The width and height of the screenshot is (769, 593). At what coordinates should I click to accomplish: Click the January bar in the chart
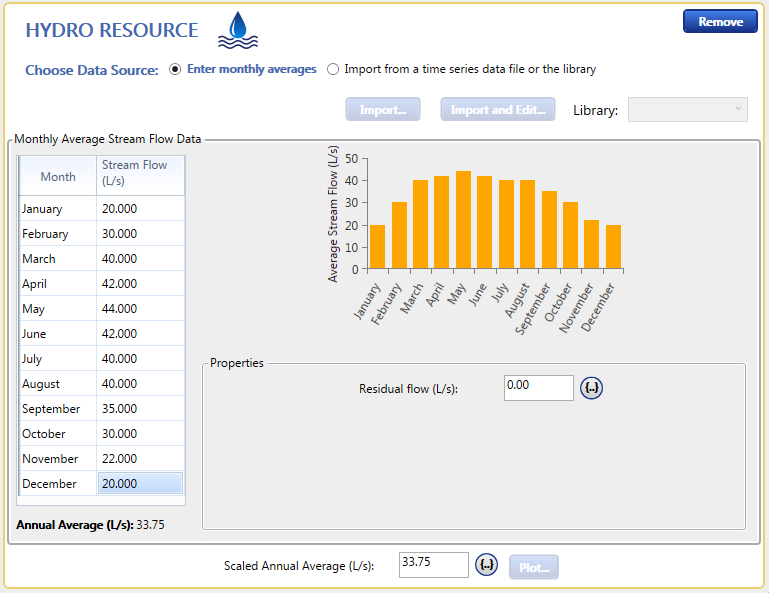[x=377, y=247]
